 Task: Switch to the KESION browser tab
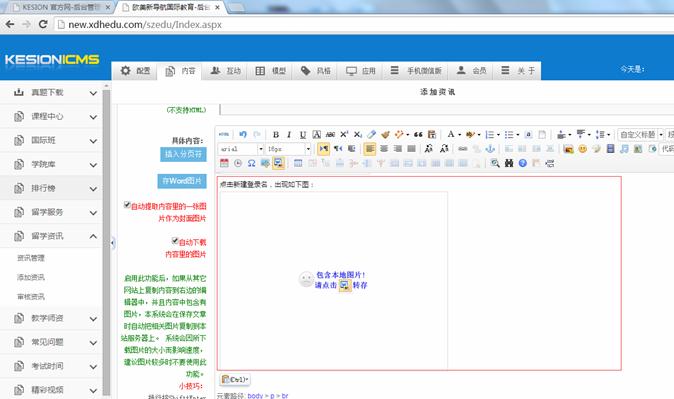pyautogui.click(x=60, y=7)
